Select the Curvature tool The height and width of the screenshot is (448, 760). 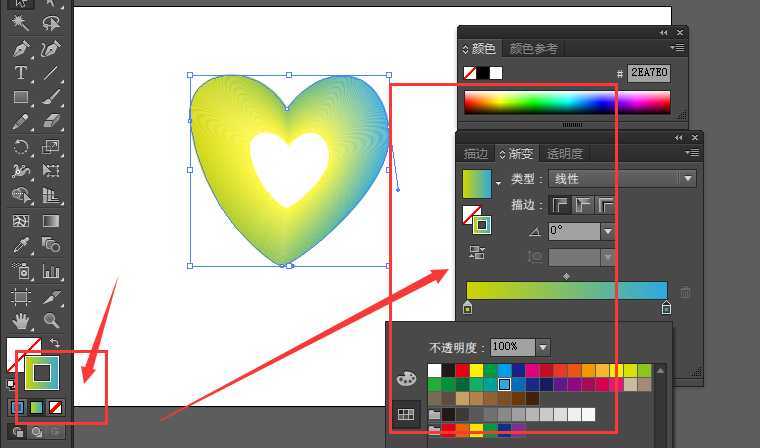click(51, 48)
